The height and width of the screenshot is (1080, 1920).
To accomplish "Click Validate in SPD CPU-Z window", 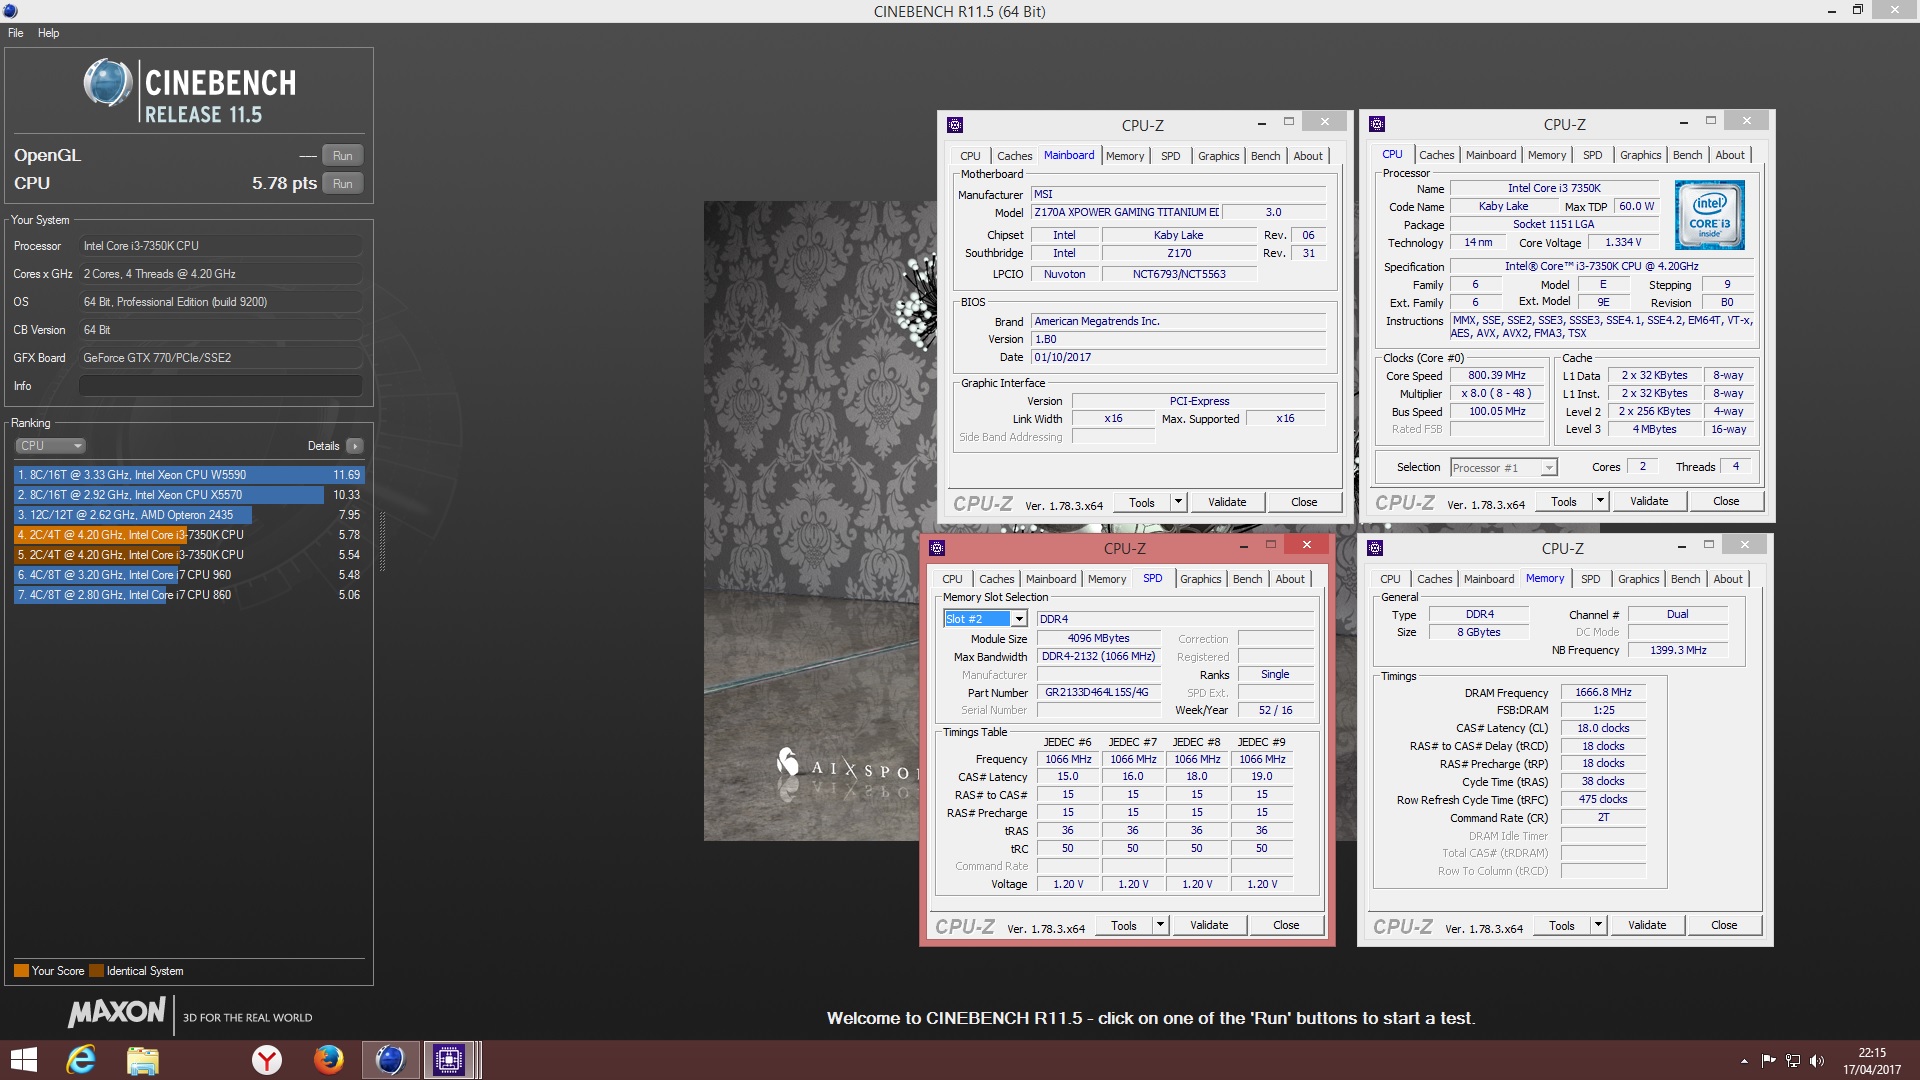I will 1209,925.
